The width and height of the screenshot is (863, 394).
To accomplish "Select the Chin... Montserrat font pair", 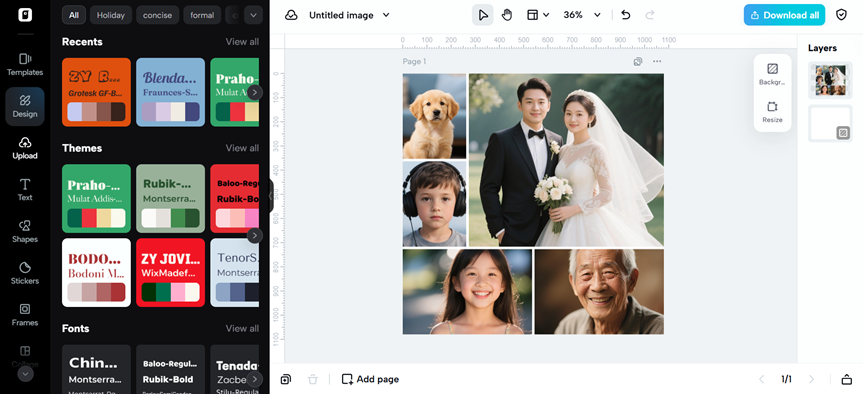I will 96,369.
